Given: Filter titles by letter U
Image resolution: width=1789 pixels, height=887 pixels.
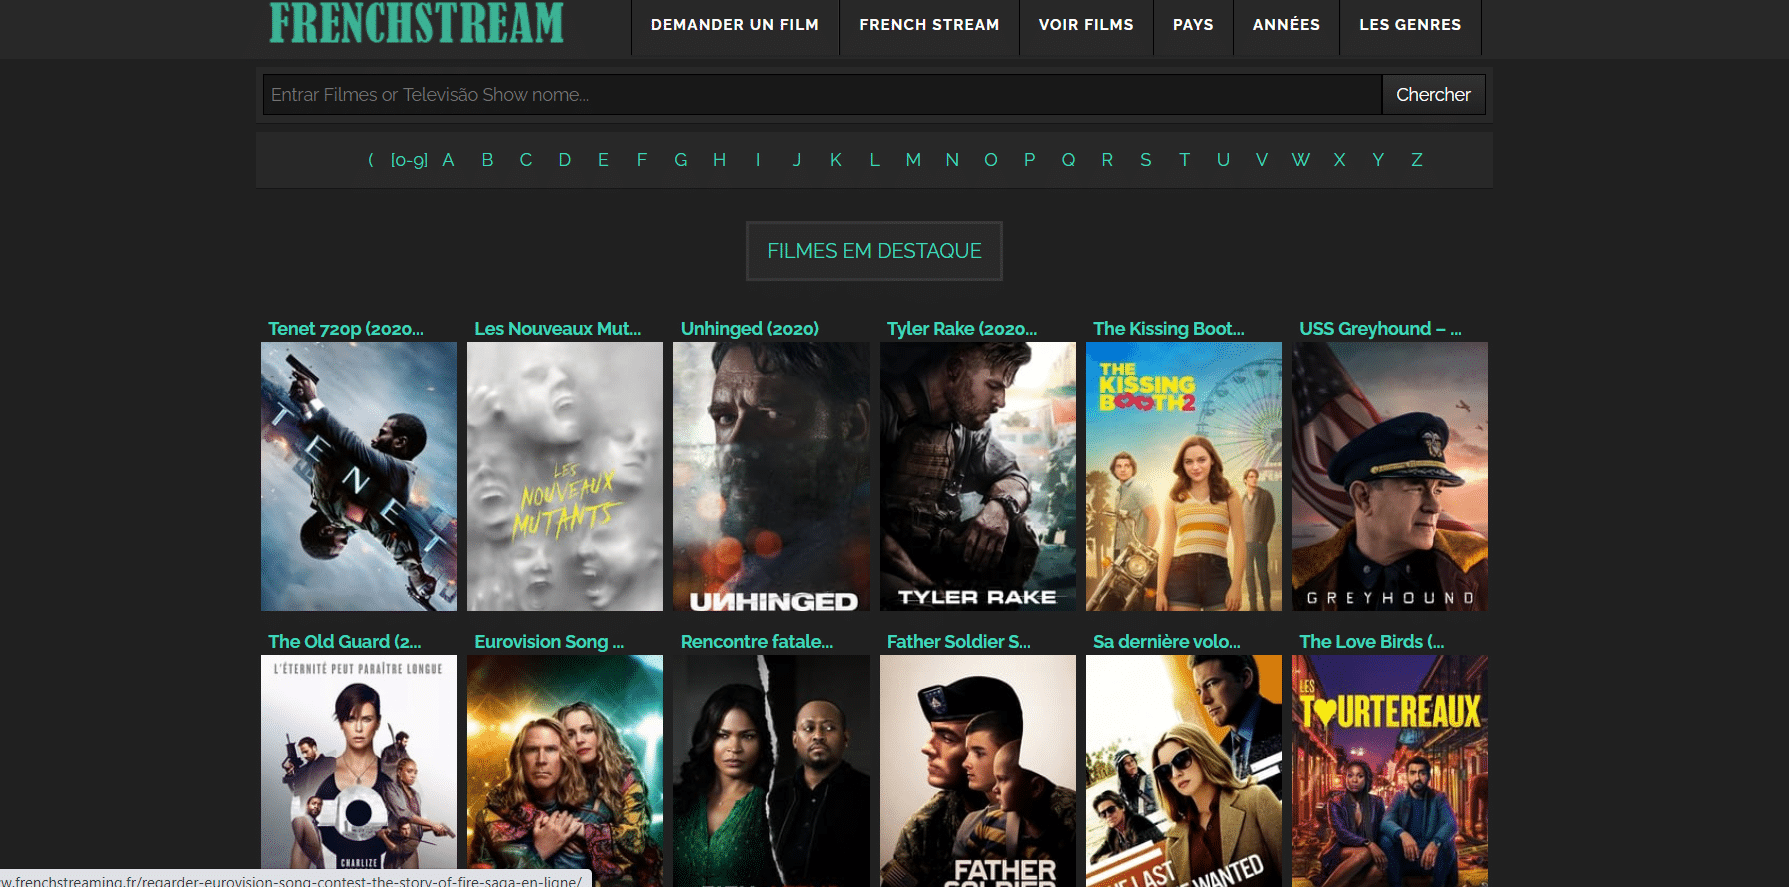Looking at the screenshot, I should coord(1223,160).
